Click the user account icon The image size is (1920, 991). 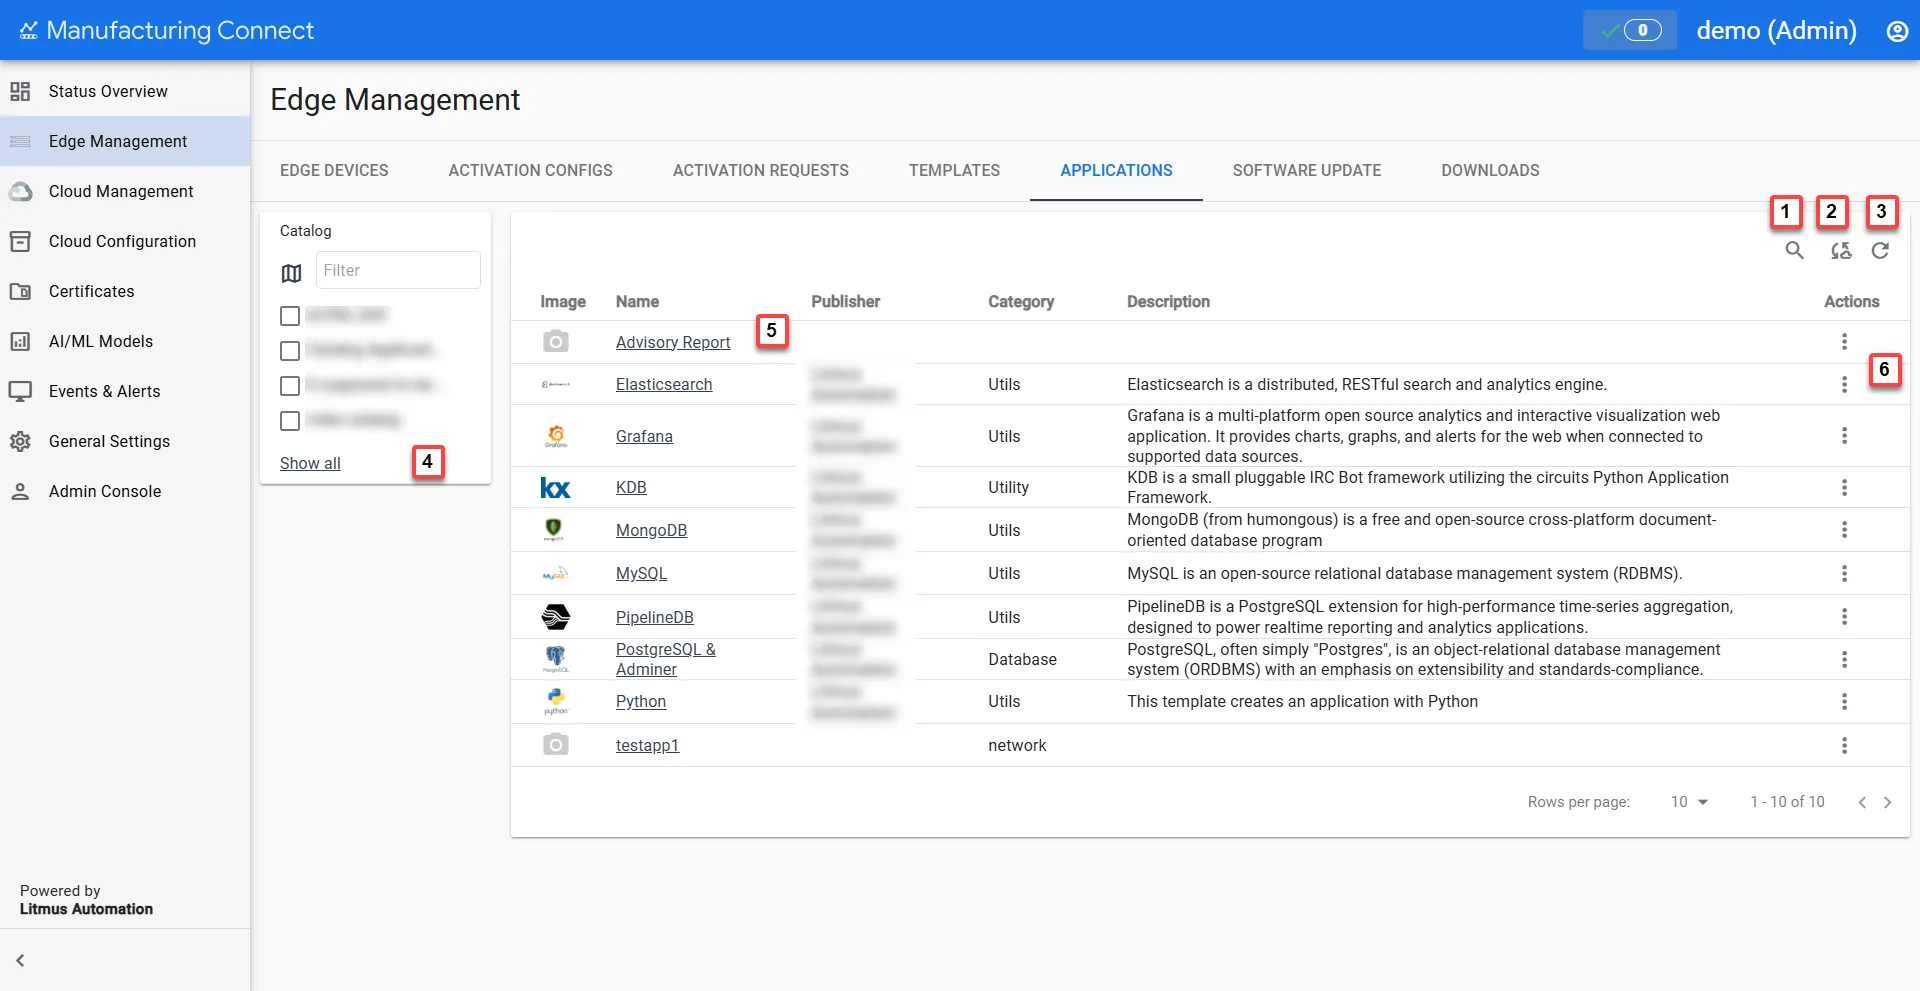1897,31
